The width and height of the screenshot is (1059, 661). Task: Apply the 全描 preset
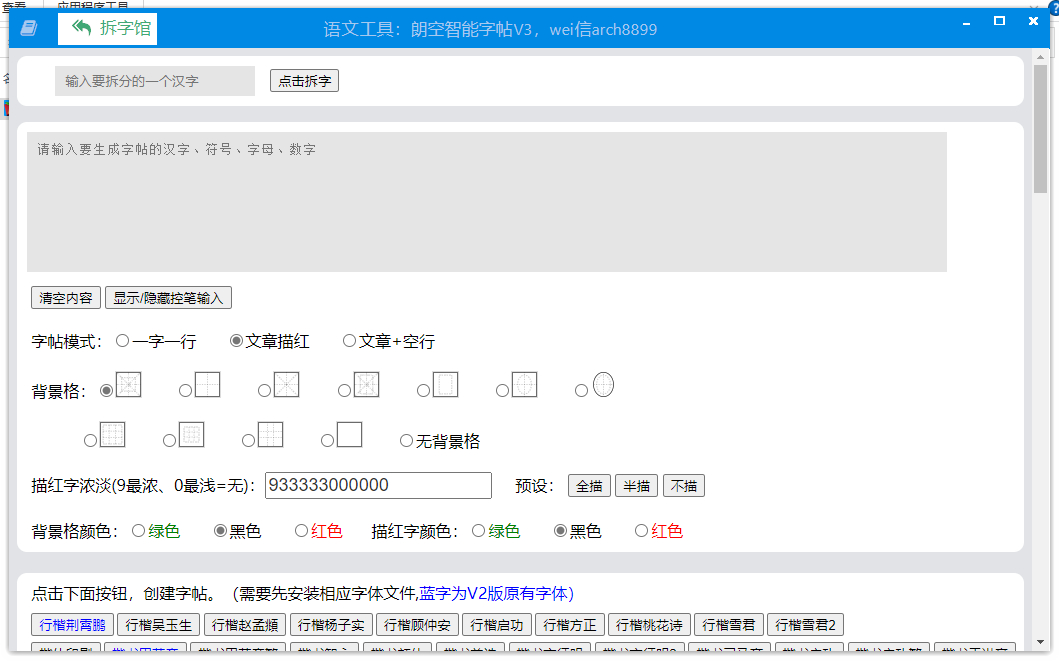tap(590, 486)
